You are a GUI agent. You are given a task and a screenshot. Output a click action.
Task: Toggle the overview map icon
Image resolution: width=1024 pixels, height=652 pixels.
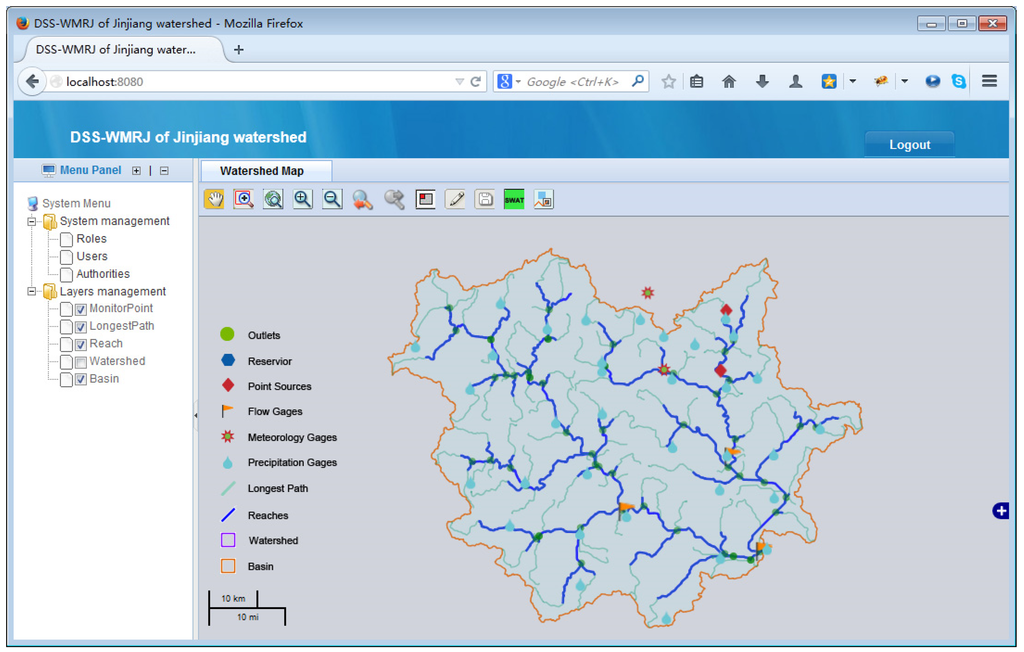tap(543, 199)
